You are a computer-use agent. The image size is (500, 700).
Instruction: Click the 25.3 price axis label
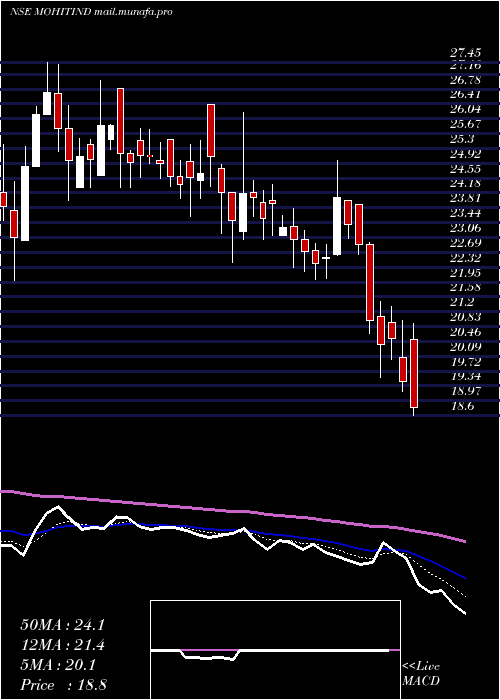click(464, 139)
